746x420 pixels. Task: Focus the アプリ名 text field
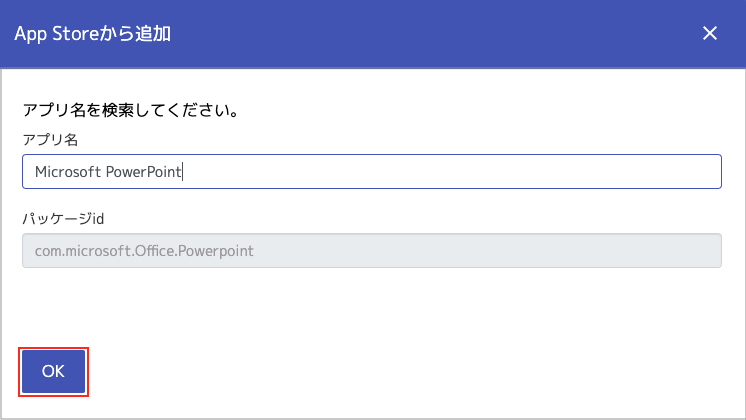point(371,171)
